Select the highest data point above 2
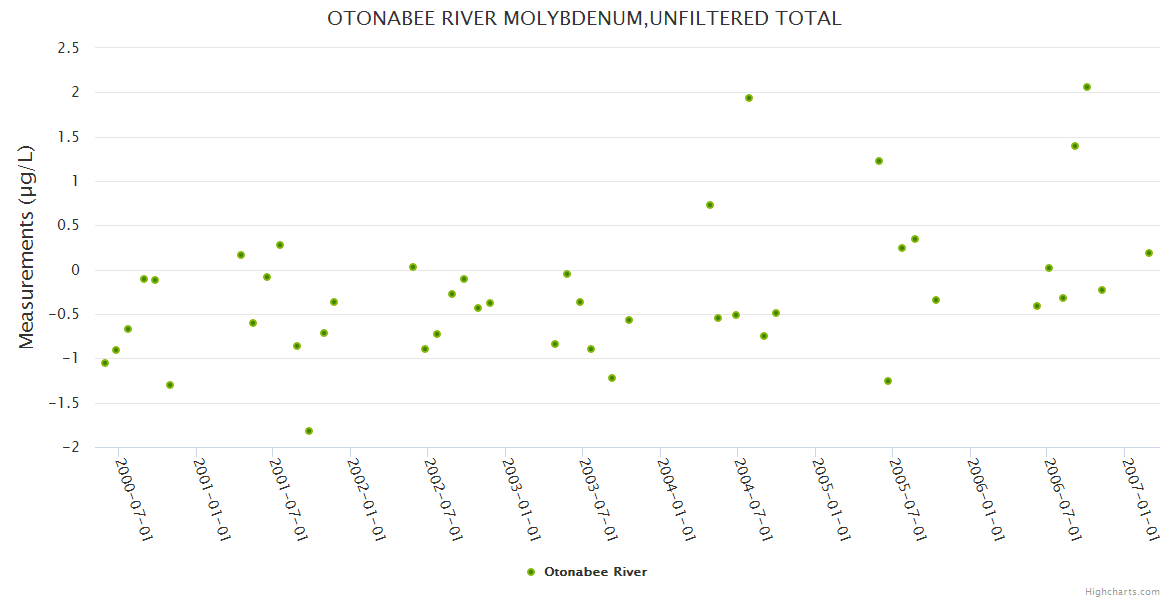The height and width of the screenshot is (600, 1170). point(1087,87)
